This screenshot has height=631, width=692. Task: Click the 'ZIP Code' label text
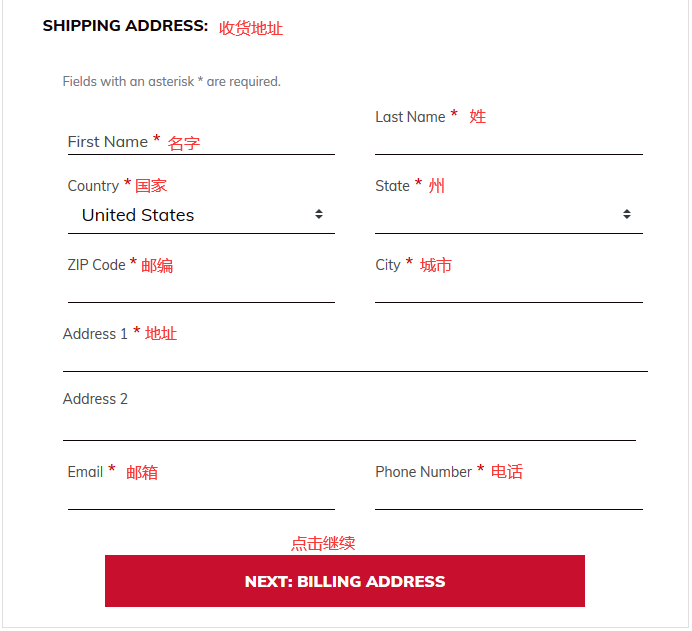tap(96, 265)
